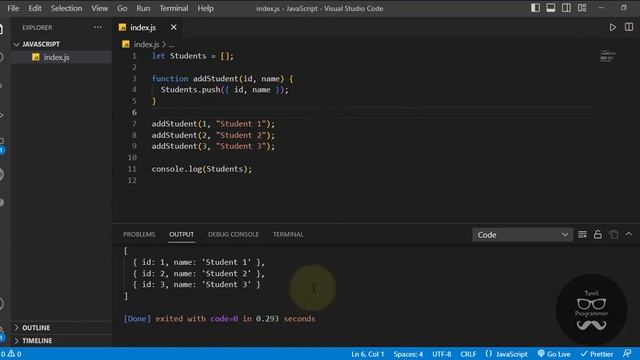Open the Terminal menu

click(174, 8)
